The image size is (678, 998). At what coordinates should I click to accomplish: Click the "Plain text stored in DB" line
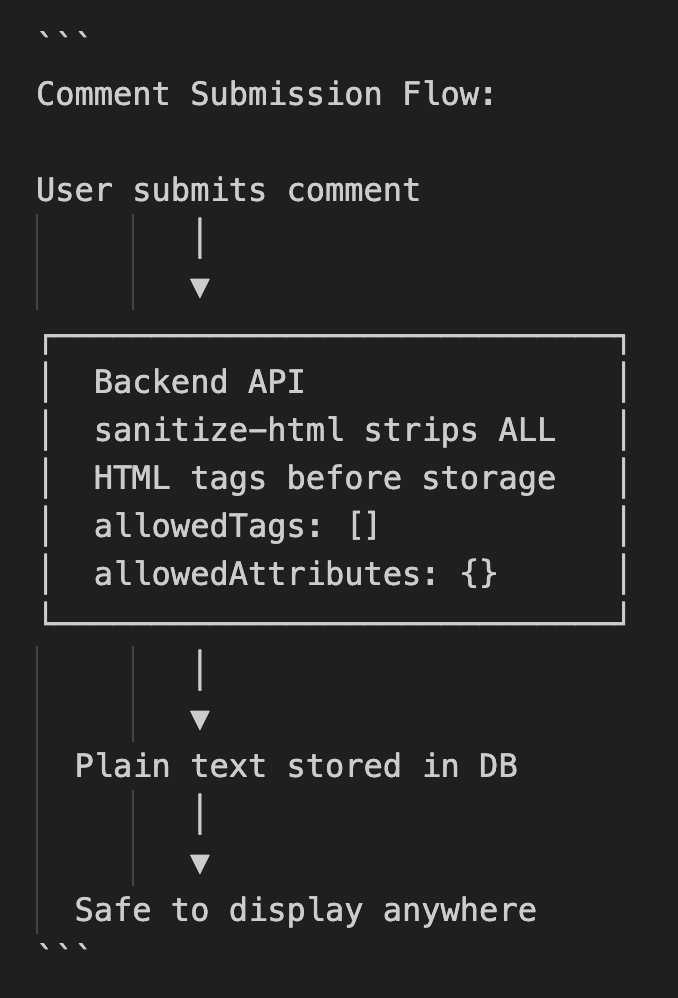click(296, 766)
